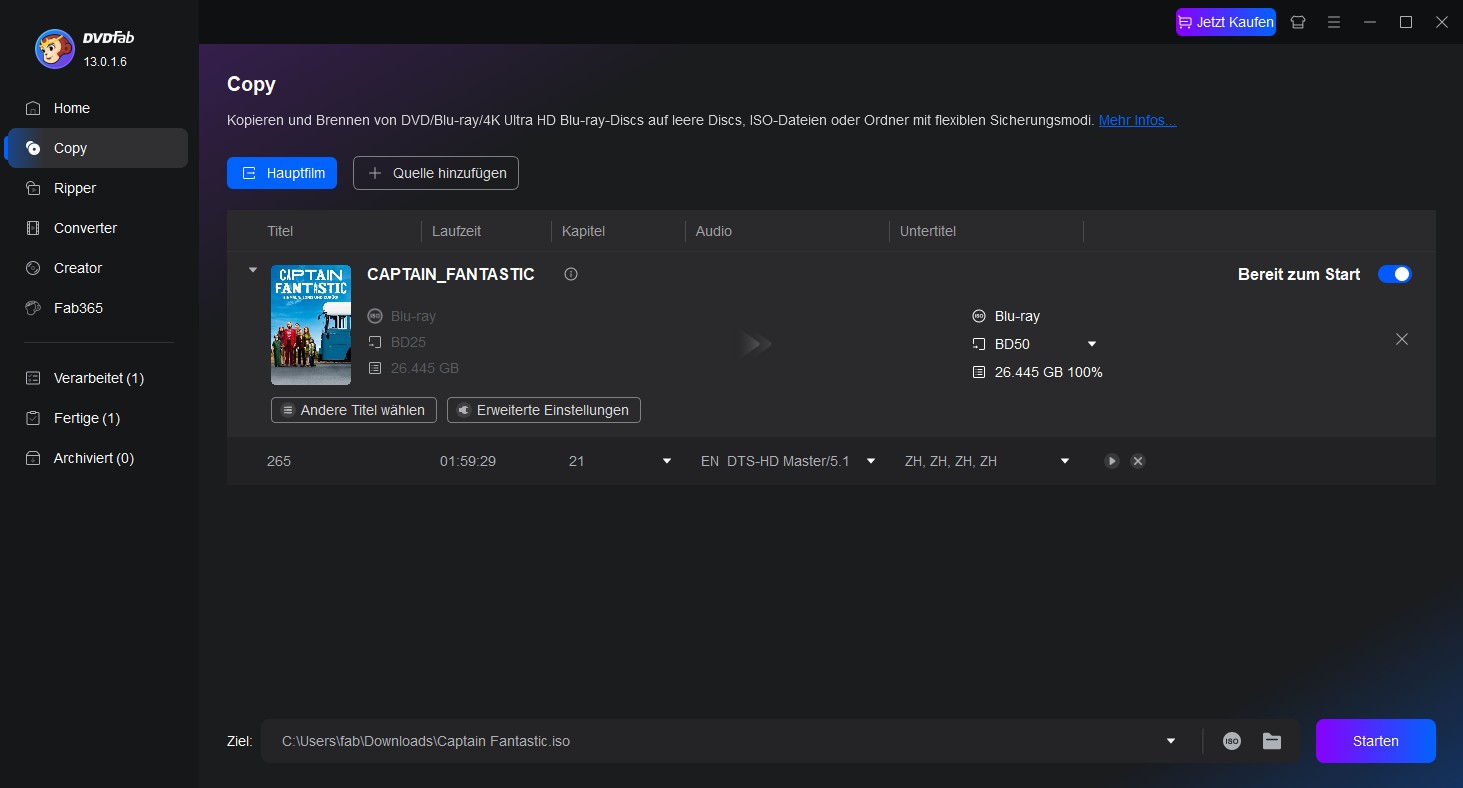This screenshot has width=1463, height=788.
Task: Open the Verarbeitet (1) task list
Action: (x=97, y=378)
